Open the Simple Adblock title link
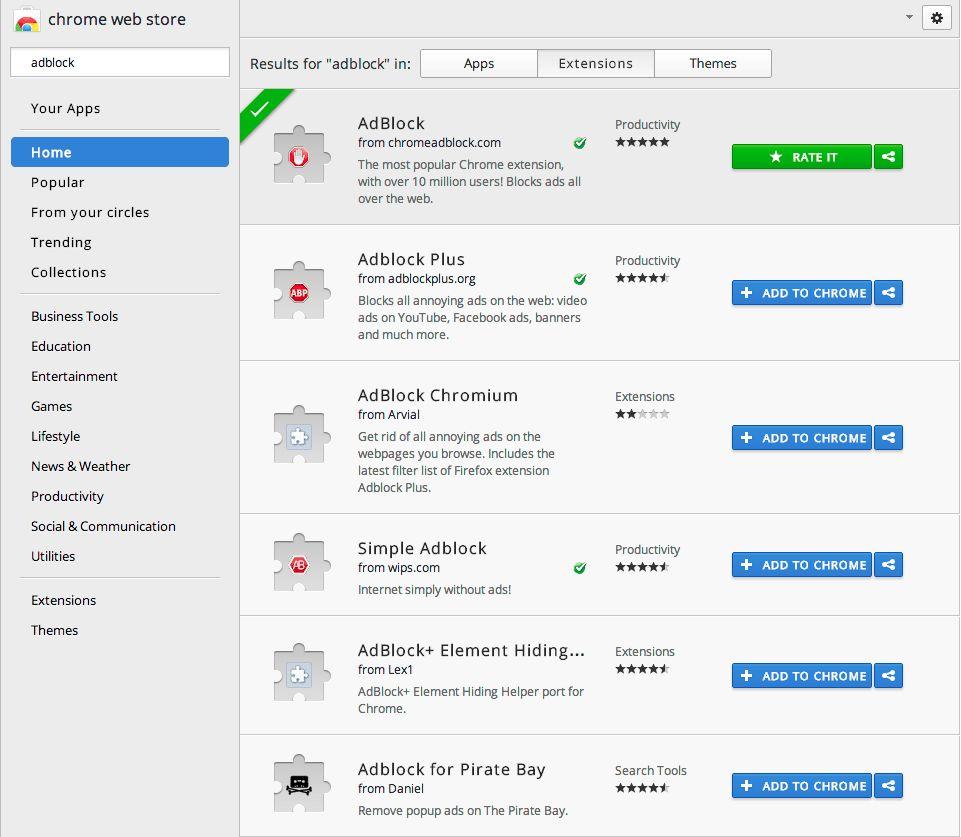This screenshot has height=837, width=961. tap(422, 548)
